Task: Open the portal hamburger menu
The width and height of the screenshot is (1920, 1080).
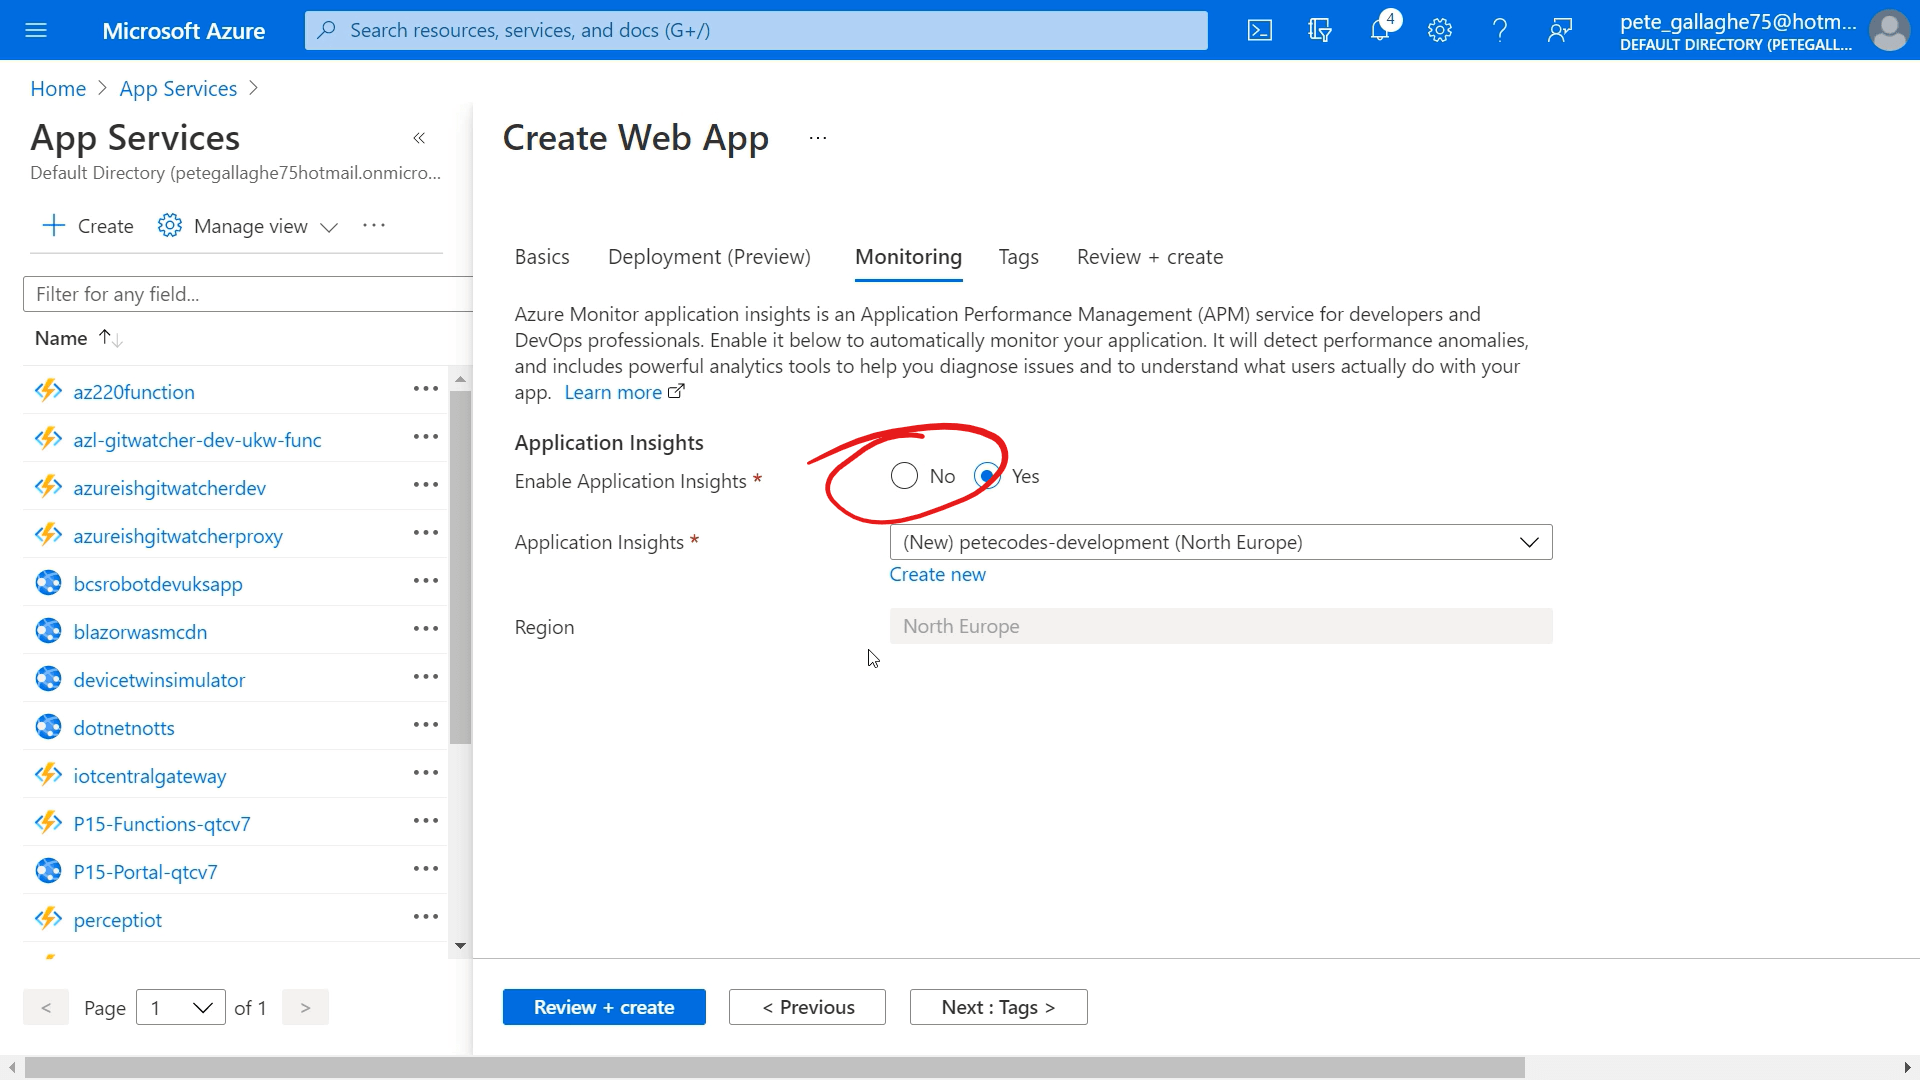Action: point(36,30)
